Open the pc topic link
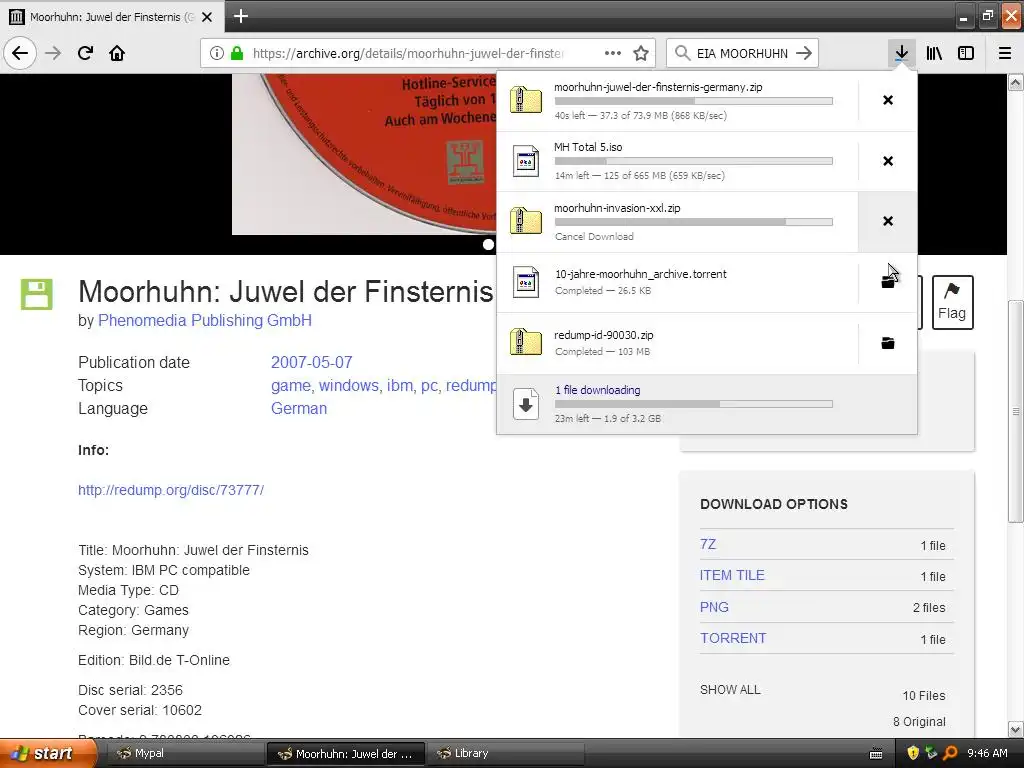1024x768 pixels. pyautogui.click(x=429, y=385)
